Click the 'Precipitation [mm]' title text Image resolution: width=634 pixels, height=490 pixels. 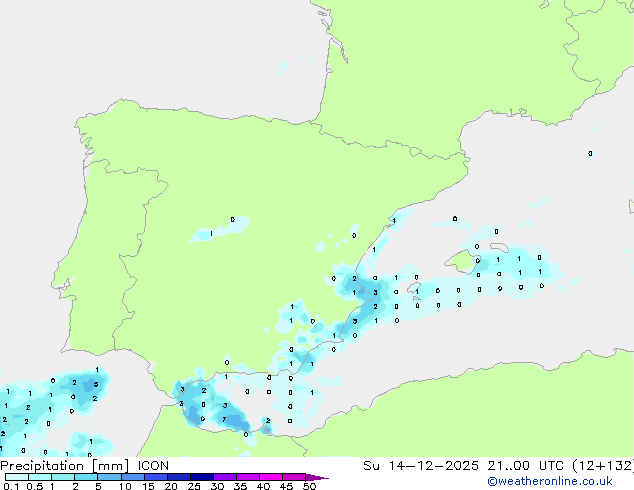[64, 466]
